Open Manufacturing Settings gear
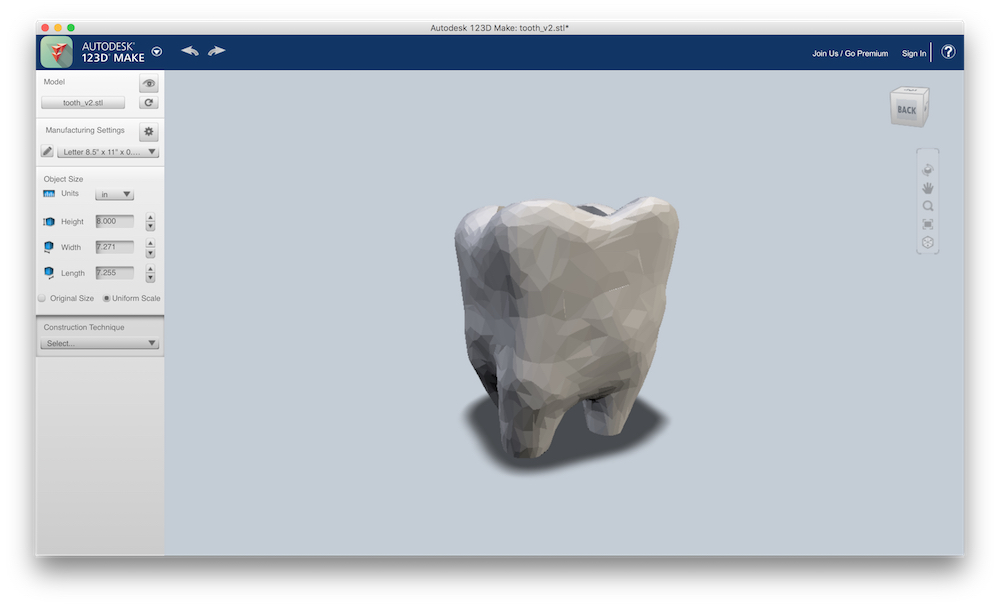The image size is (1000, 607). coord(149,131)
